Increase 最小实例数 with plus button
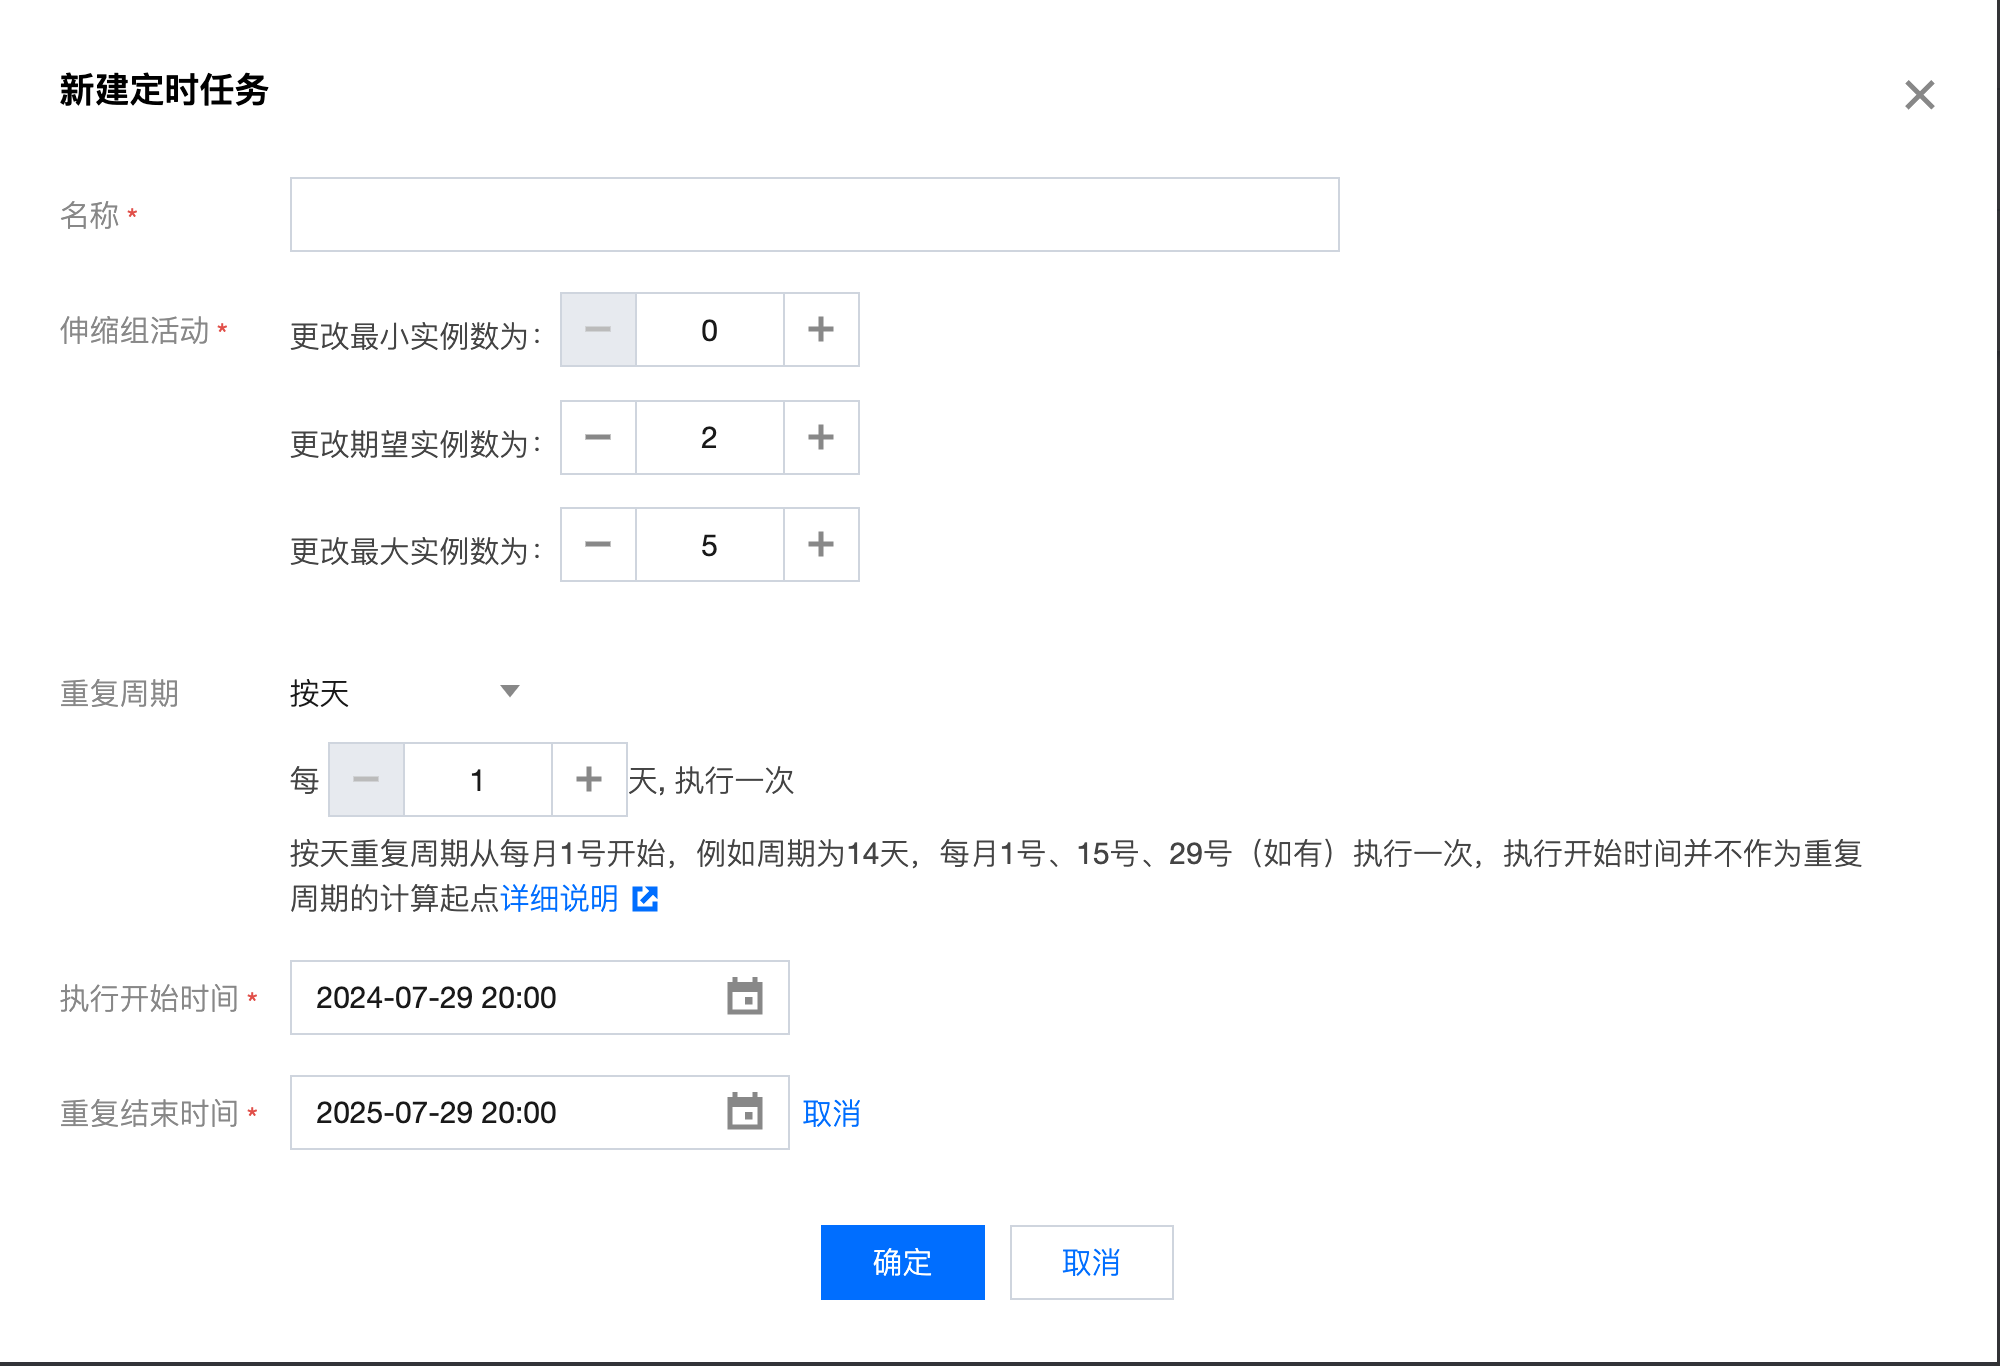The width and height of the screenshot is (2000, 1366). click(821, 330)
